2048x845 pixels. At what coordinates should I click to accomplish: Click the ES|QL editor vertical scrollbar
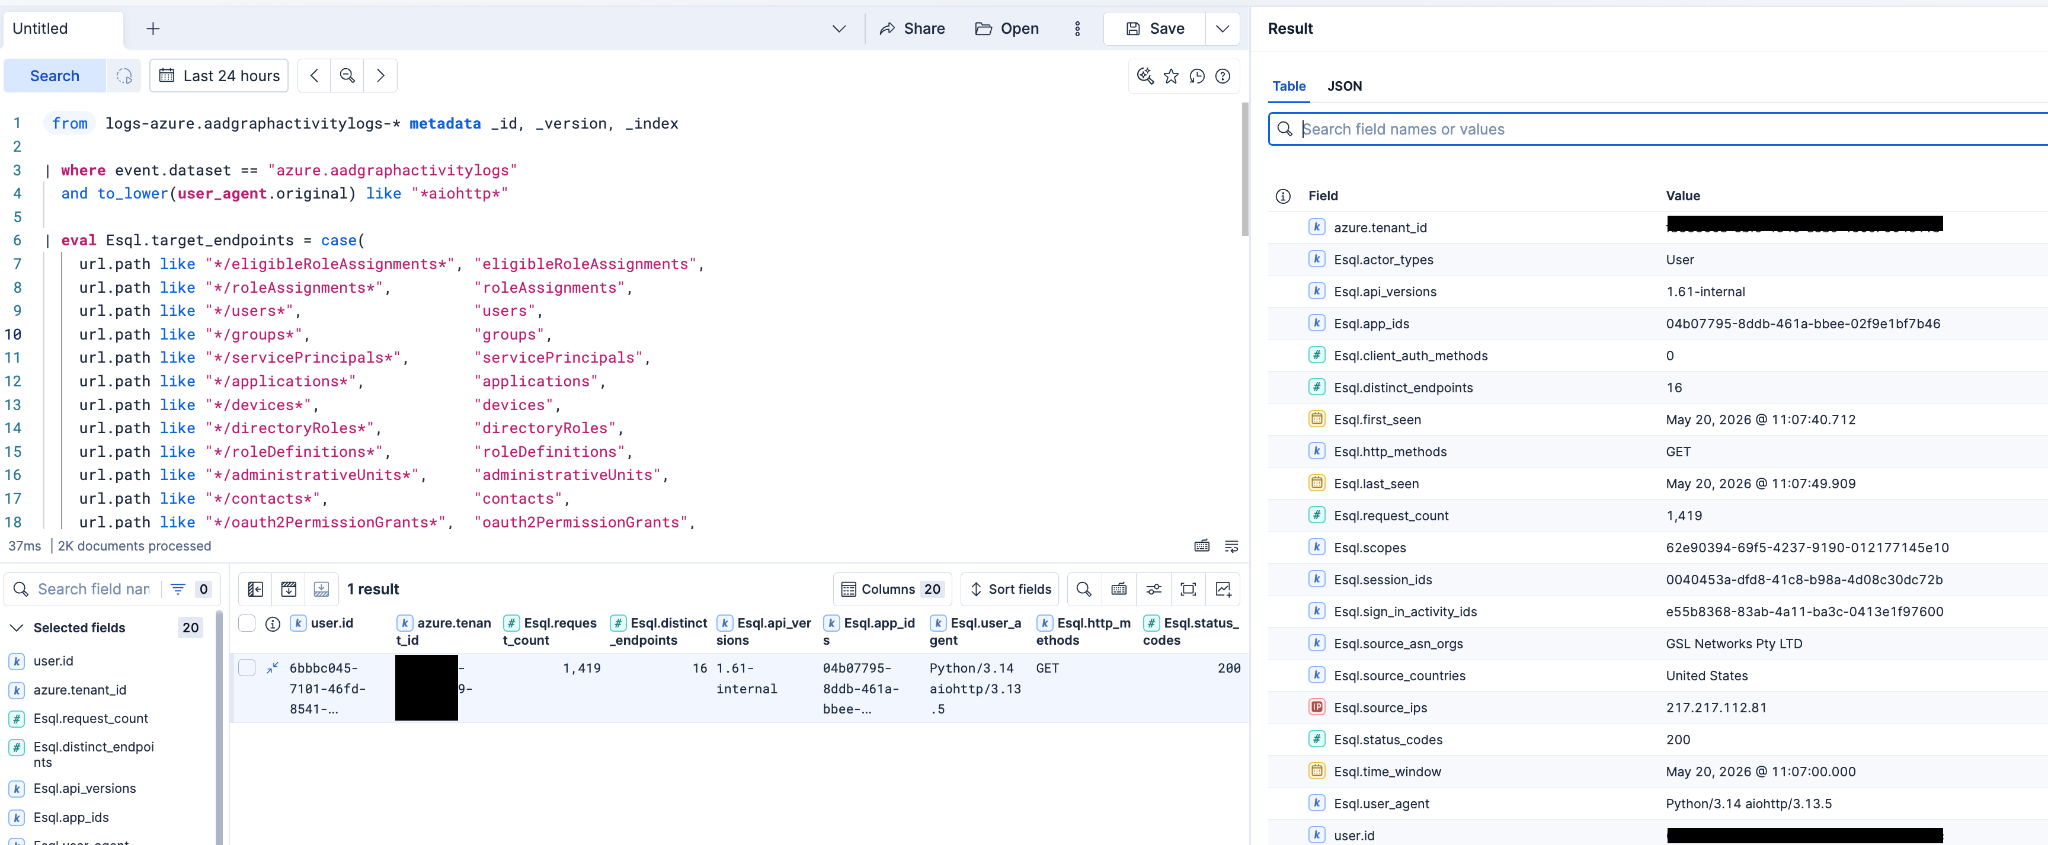click(x=1244, y=168)
